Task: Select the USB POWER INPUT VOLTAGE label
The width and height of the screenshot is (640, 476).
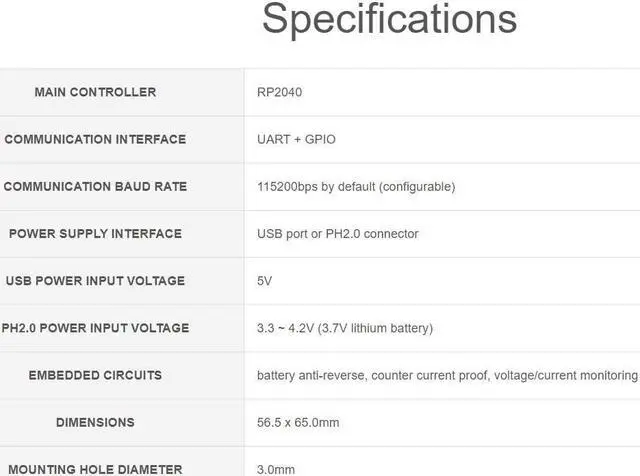Action: tap(95, 280)
